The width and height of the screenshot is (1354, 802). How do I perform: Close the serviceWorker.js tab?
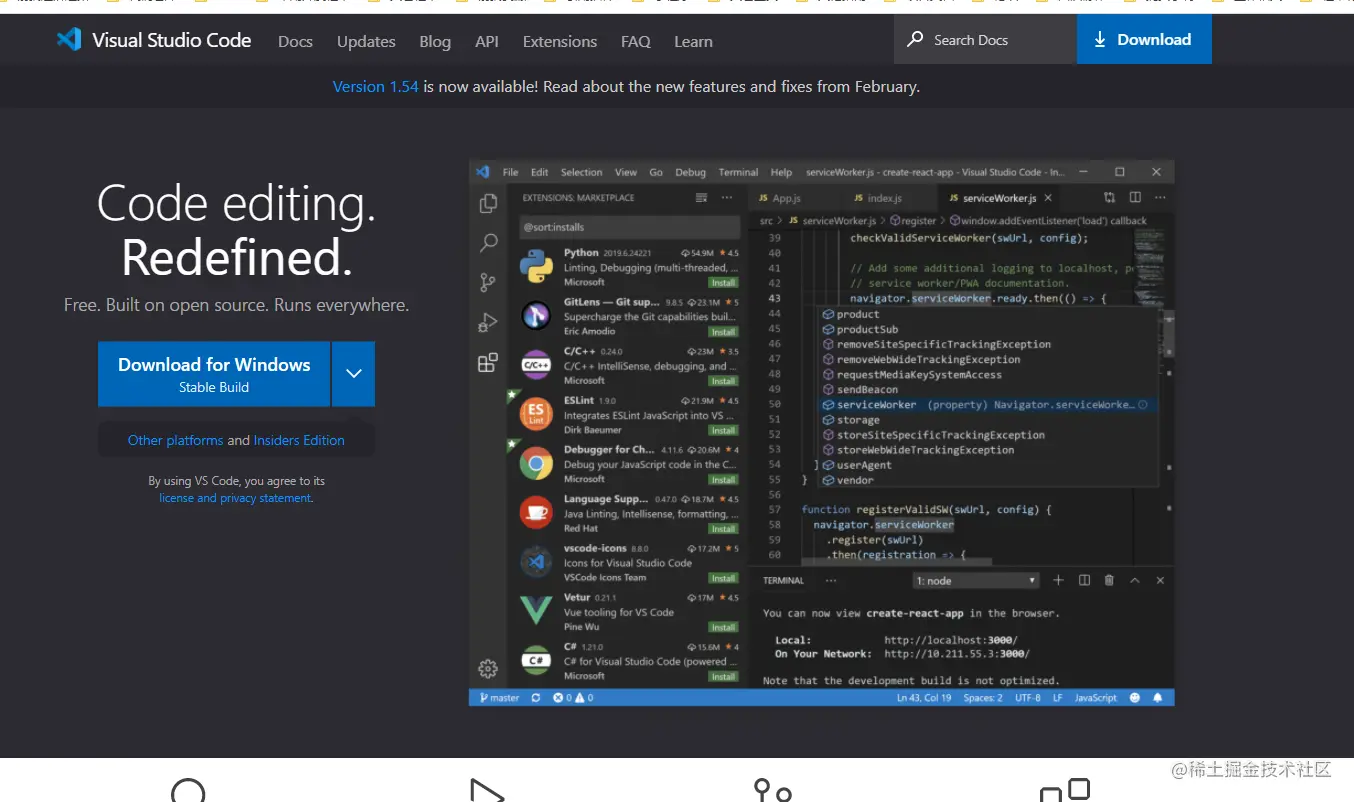coord(1048,198)
